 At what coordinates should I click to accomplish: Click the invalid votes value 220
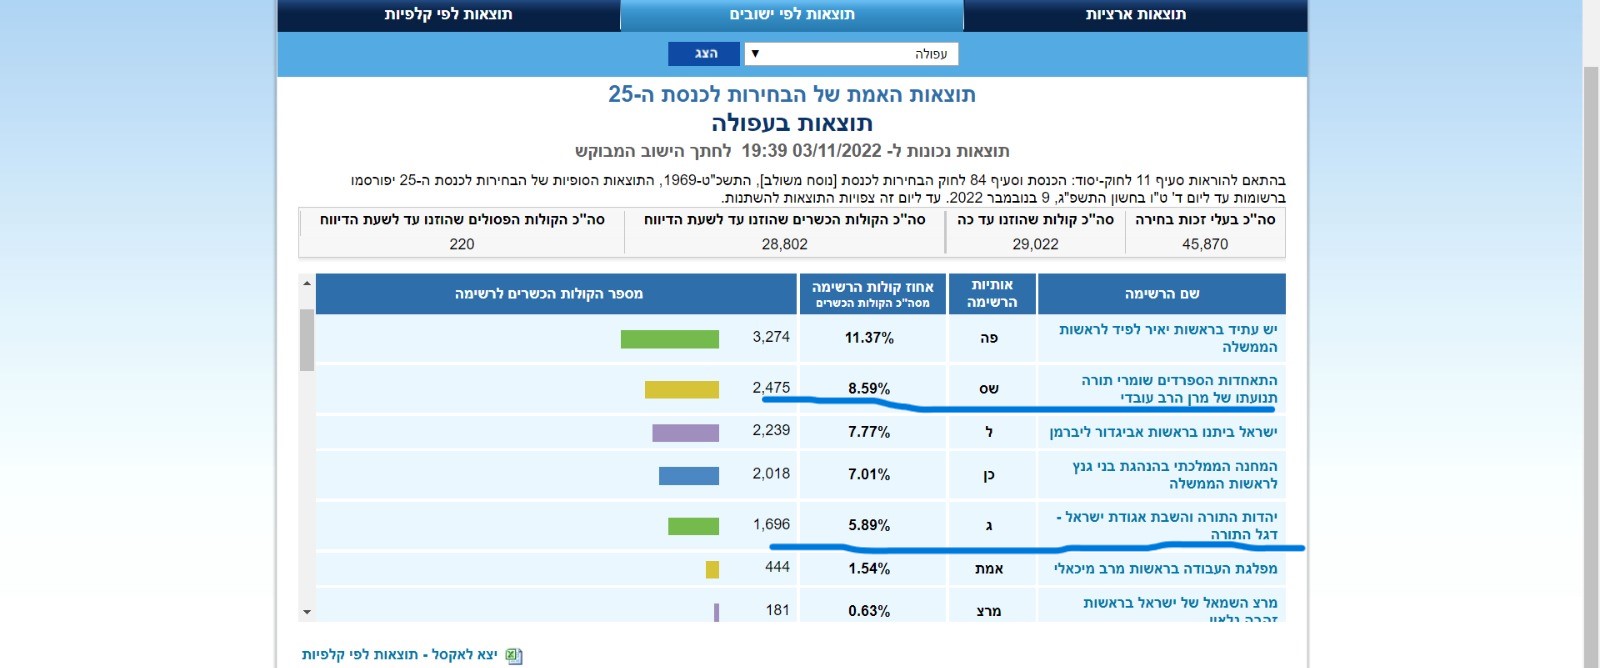pyautogui.click(x=462, y=244)
